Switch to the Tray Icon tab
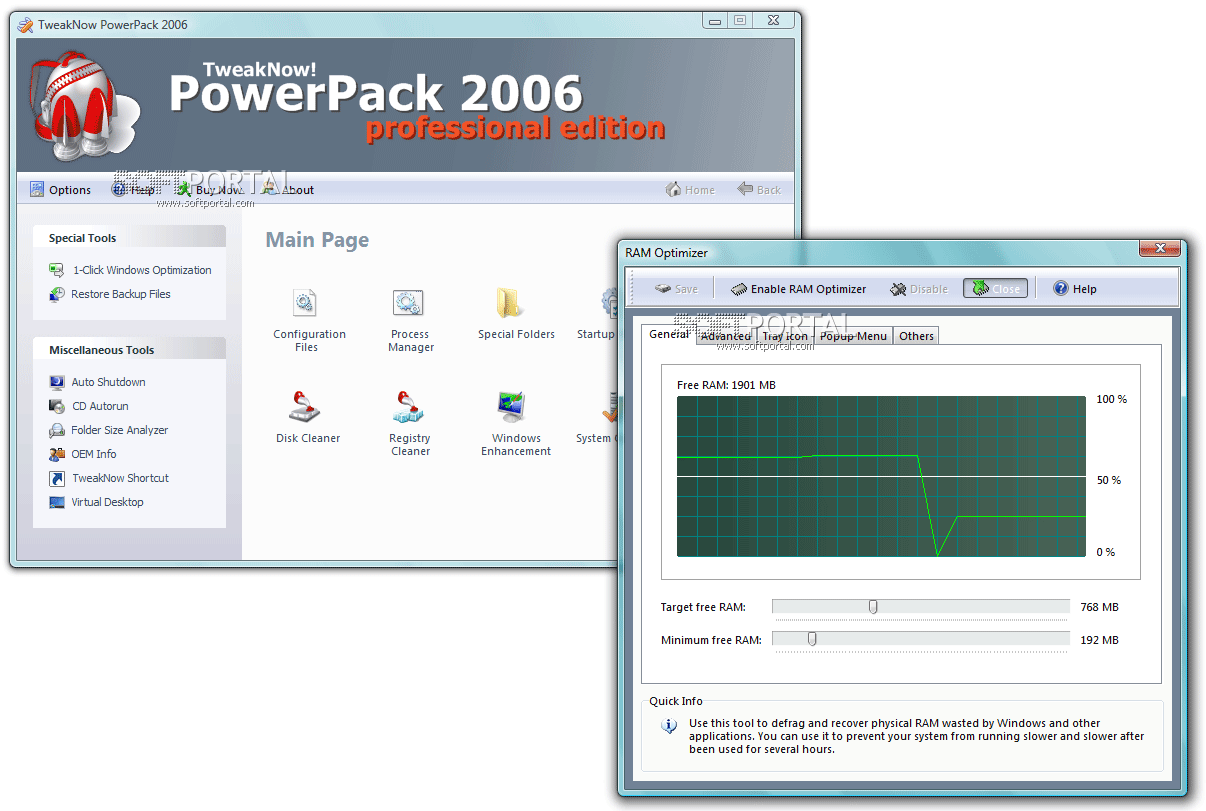Screen dimensions: 1206x811 coord(785,336)
